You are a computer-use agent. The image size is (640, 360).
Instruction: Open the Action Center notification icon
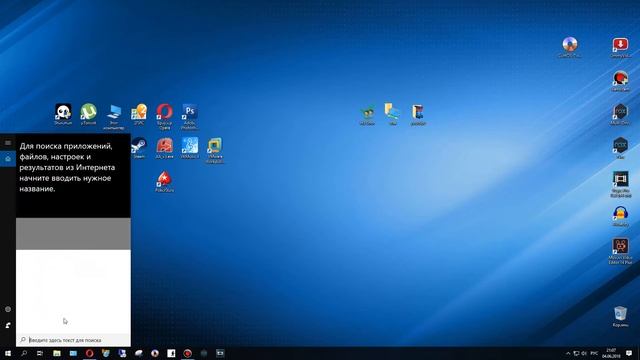pos(629,353)
